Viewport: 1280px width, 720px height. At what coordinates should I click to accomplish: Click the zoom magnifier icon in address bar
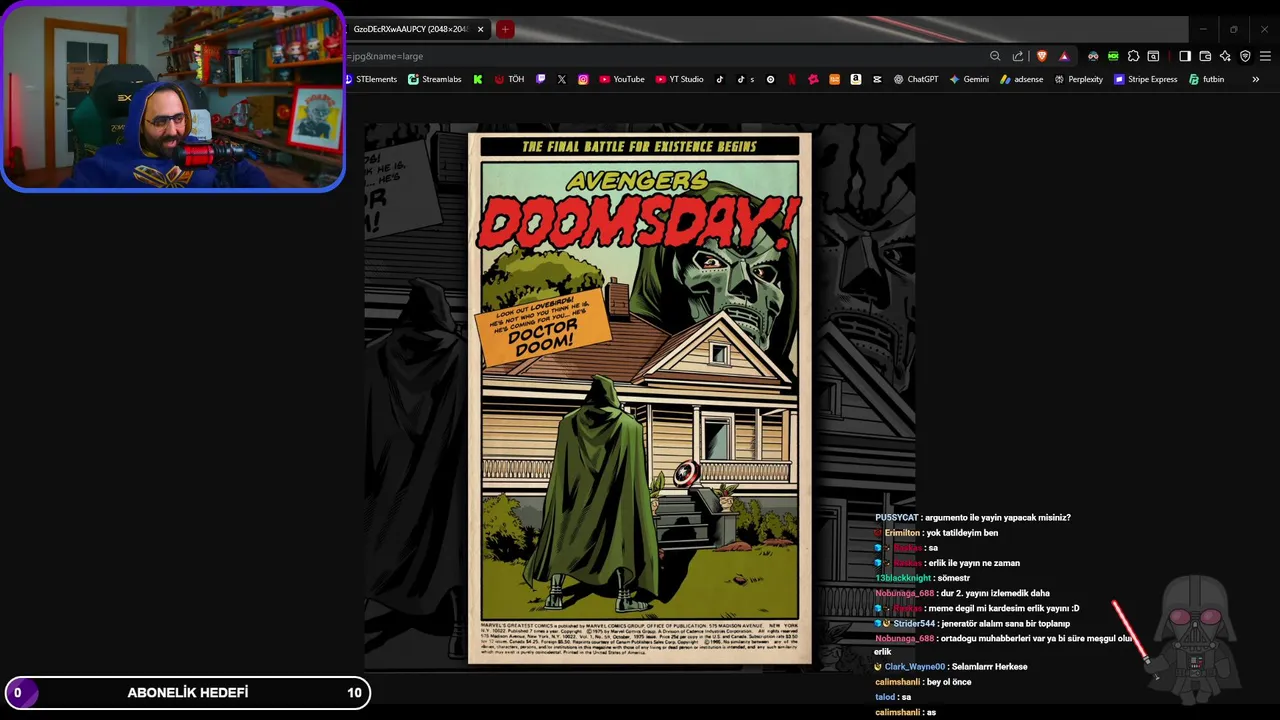coord(995,56)
